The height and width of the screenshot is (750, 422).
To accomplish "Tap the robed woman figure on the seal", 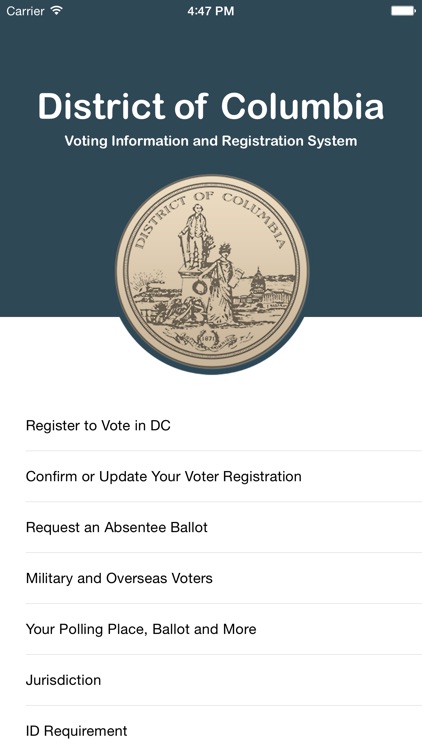I will (x=221, y=285).
